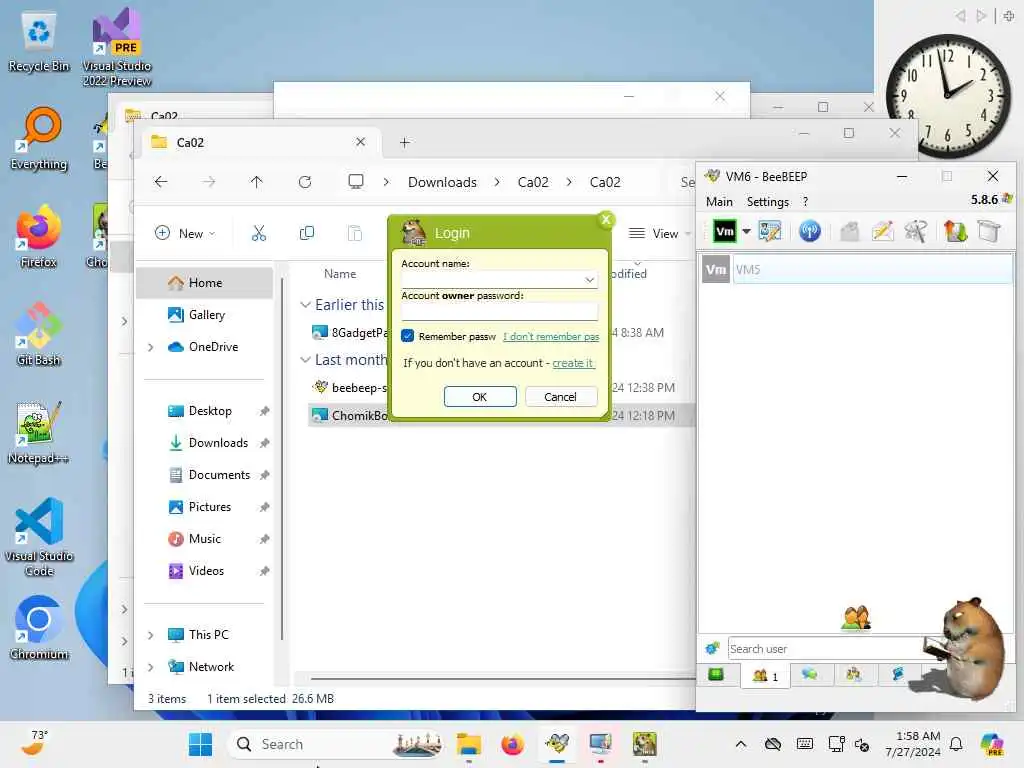Click the chevron after Downloads in breadcrumb
Image resolution: width=1024 pixels, height=768 pixels.
(497, 182)
